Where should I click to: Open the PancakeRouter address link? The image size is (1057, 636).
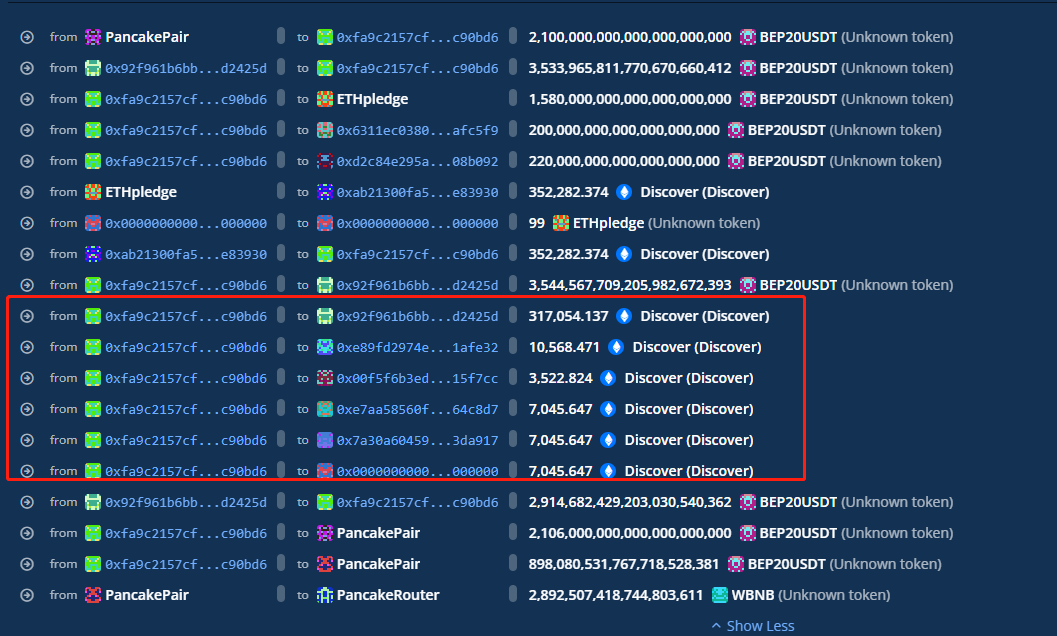coord(387,595)
